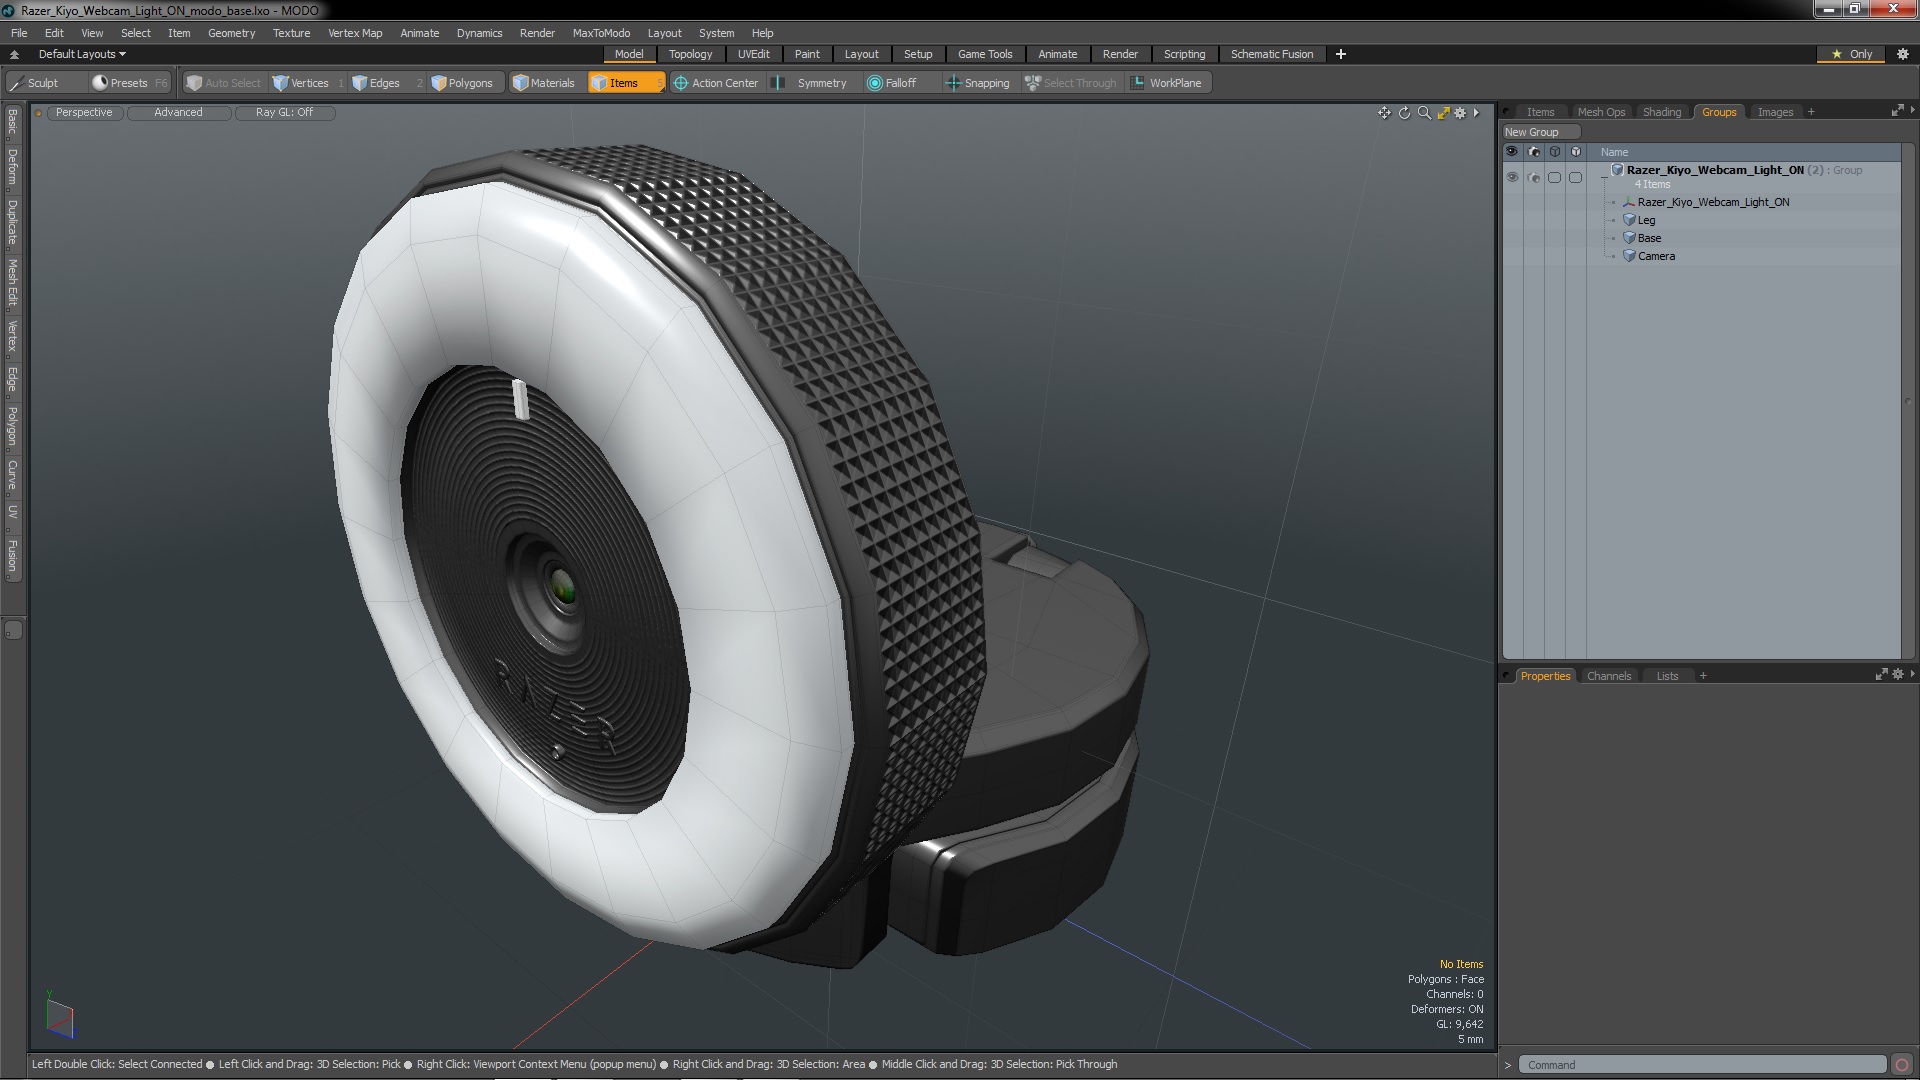The width and height of the screenshot is (1920, 1080).
Task: Open the Default Layouts dropdown
Action: click(82, 54)
